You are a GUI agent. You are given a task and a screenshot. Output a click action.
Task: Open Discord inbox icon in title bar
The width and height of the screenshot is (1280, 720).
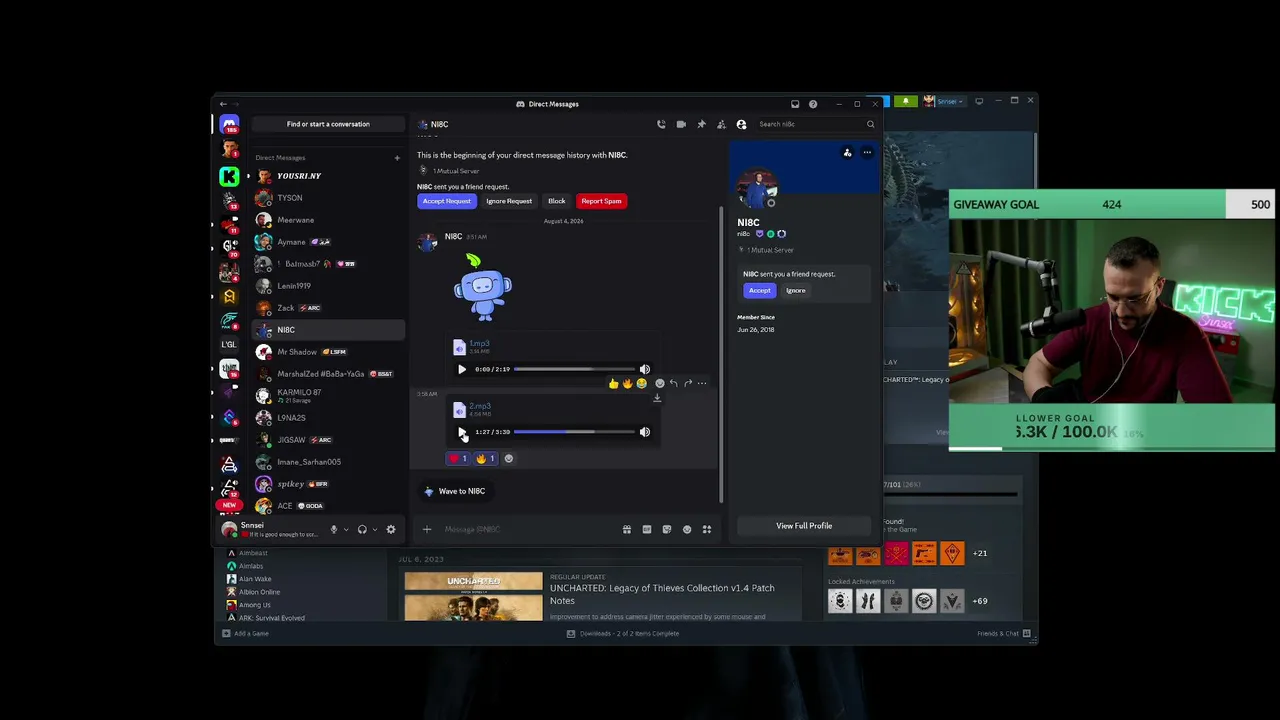coord(795,104)
